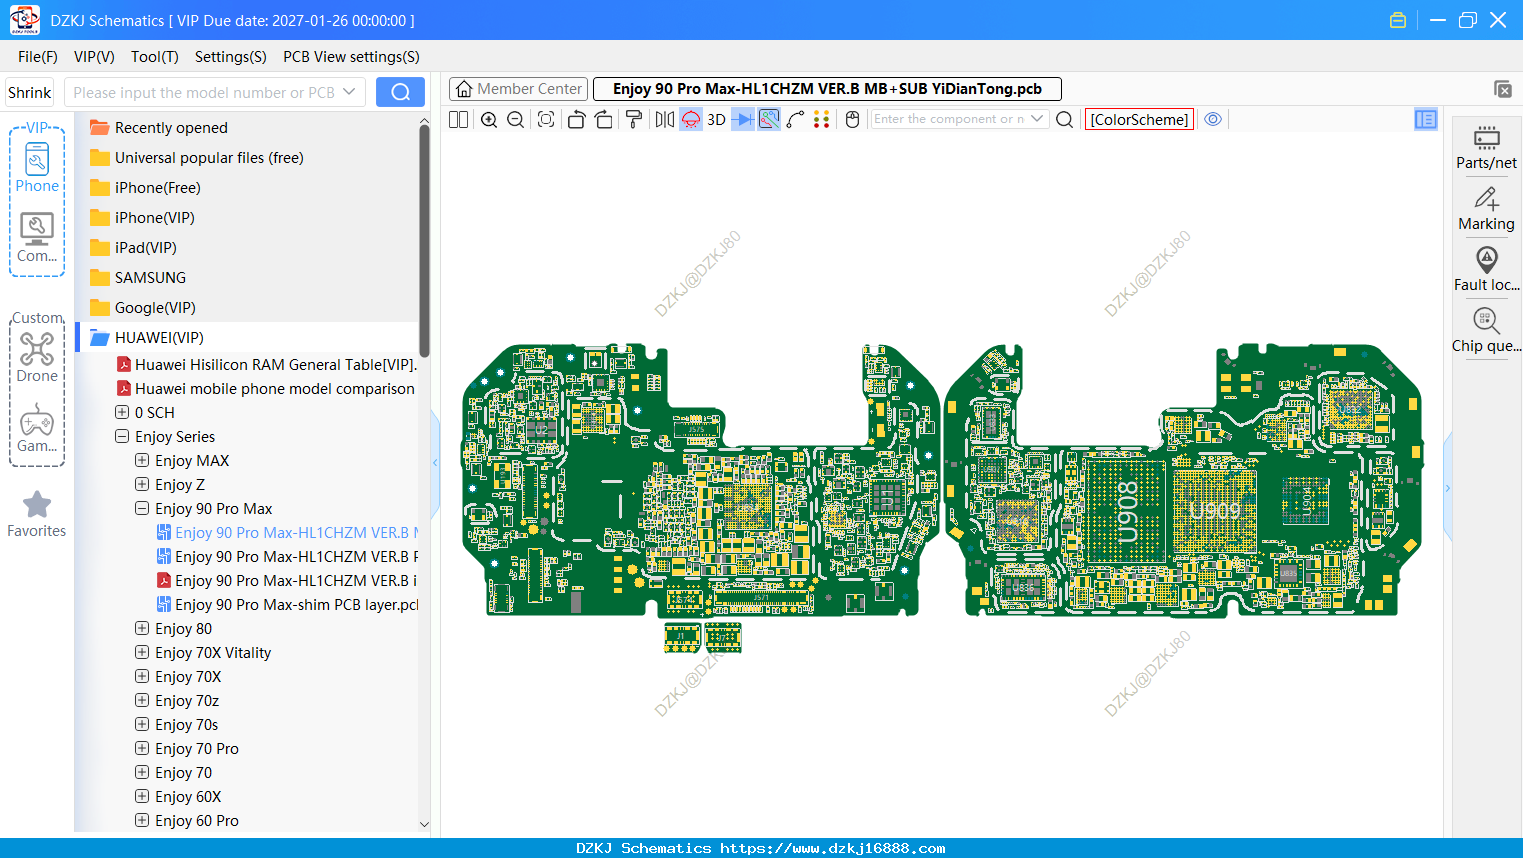The width and height of the screenshot is (1523, 858).
Task: Select the VIP Phone category
Action: (37, 169)
